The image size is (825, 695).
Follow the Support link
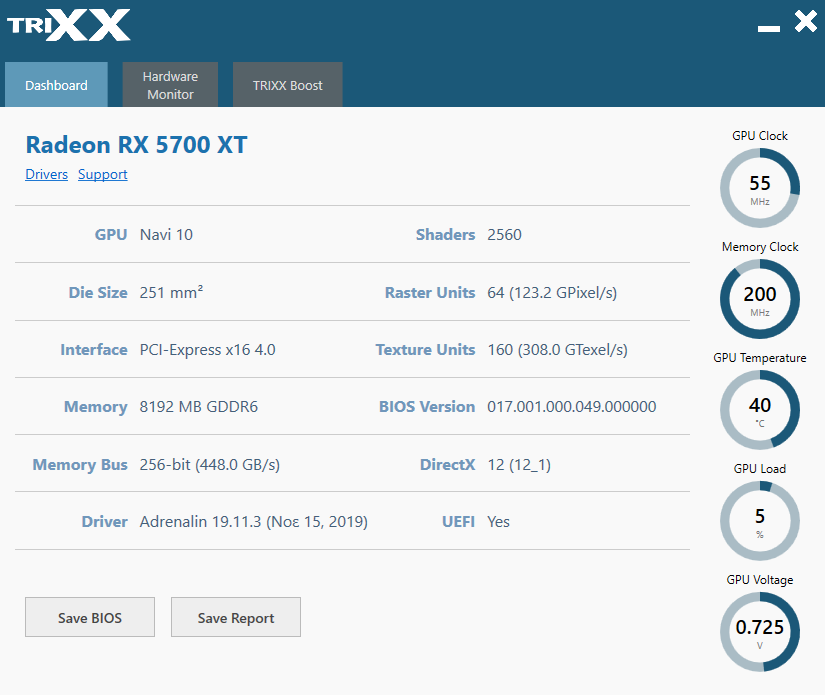click(x=103, y=174)
